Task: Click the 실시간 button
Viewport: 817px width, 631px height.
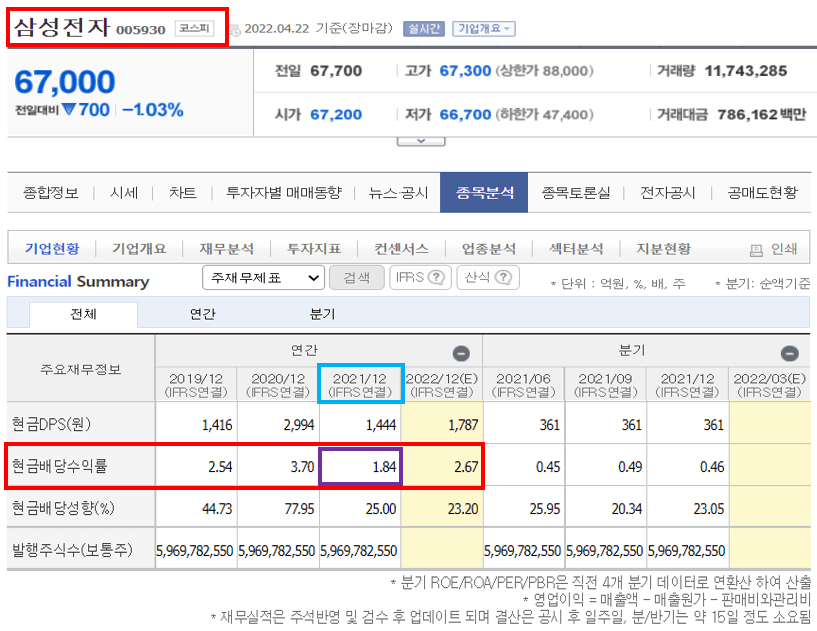Action: (x=424, y=29)
